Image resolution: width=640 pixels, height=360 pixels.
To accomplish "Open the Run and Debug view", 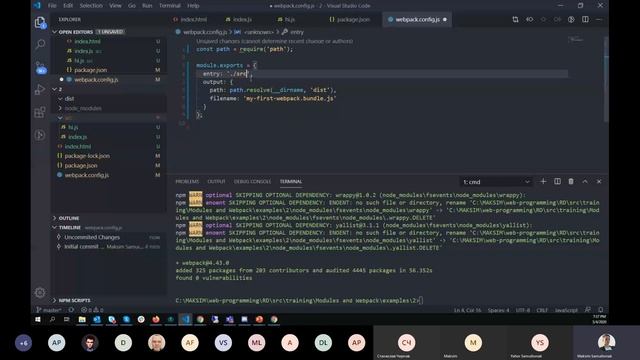I will pyautogui.click(x=40, y=89).
